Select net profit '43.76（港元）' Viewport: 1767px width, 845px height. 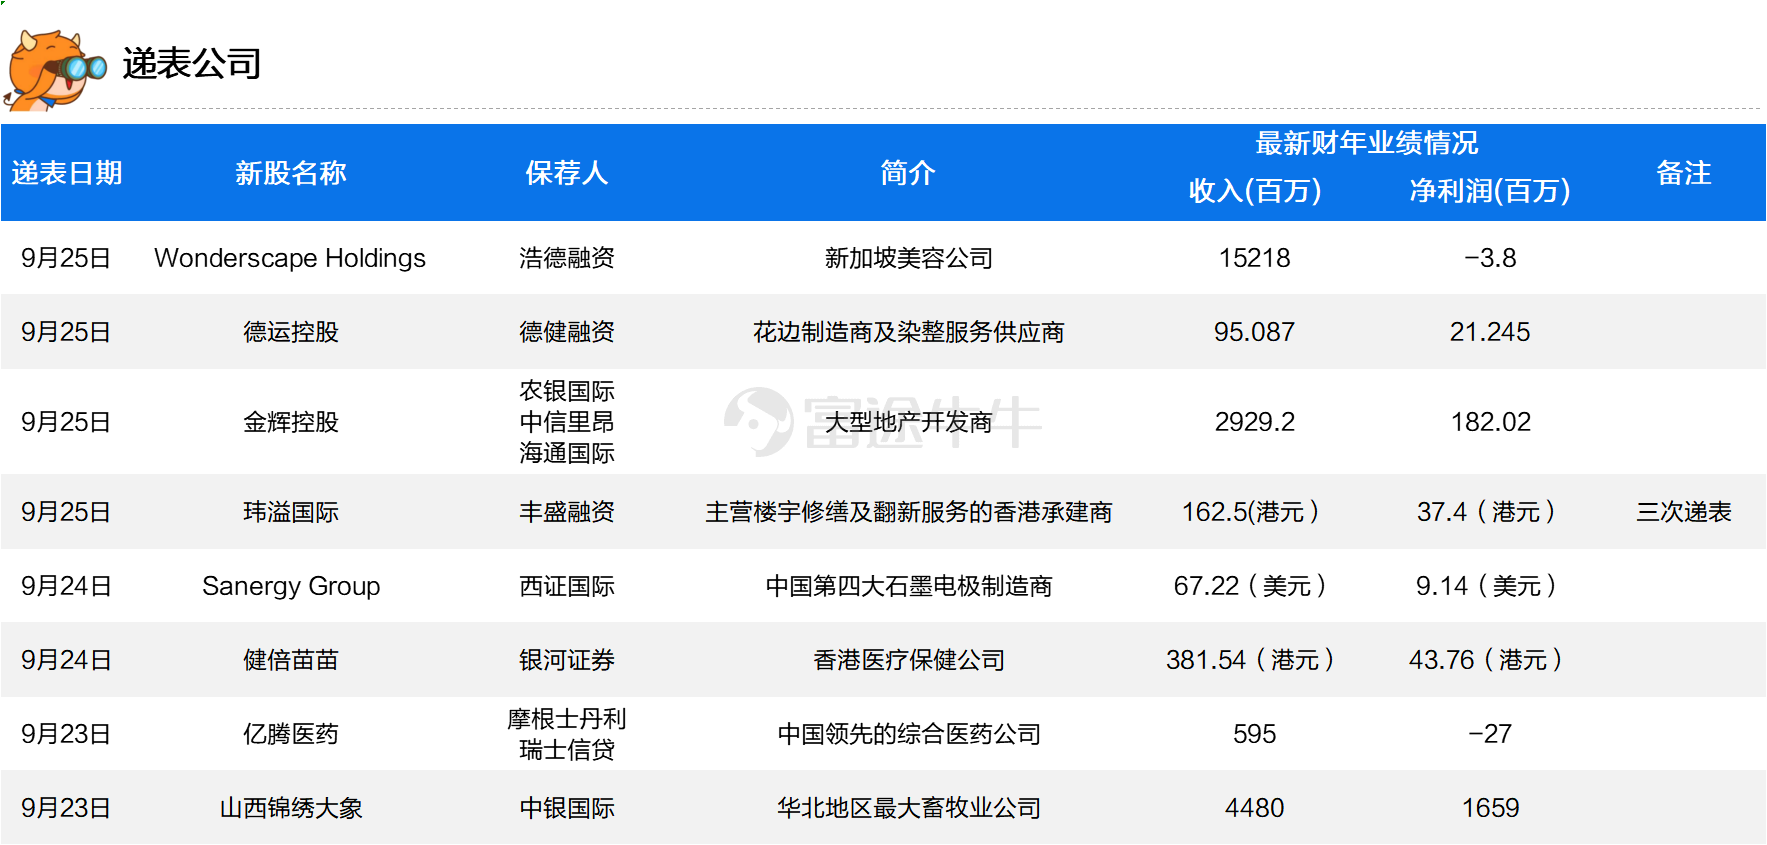[x=1487, y=660]
